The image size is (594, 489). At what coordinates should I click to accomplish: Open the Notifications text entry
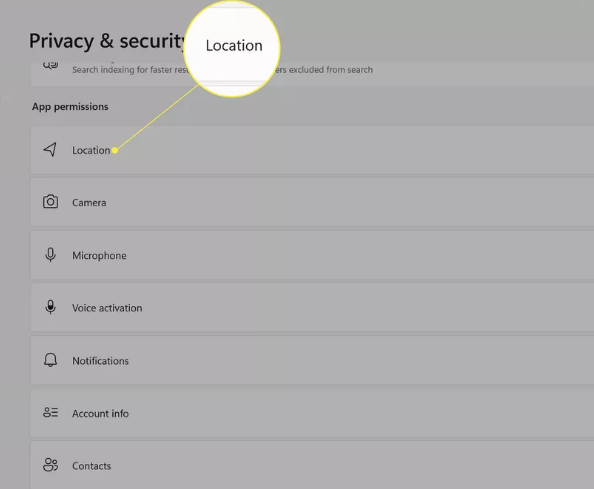(100, 361)
